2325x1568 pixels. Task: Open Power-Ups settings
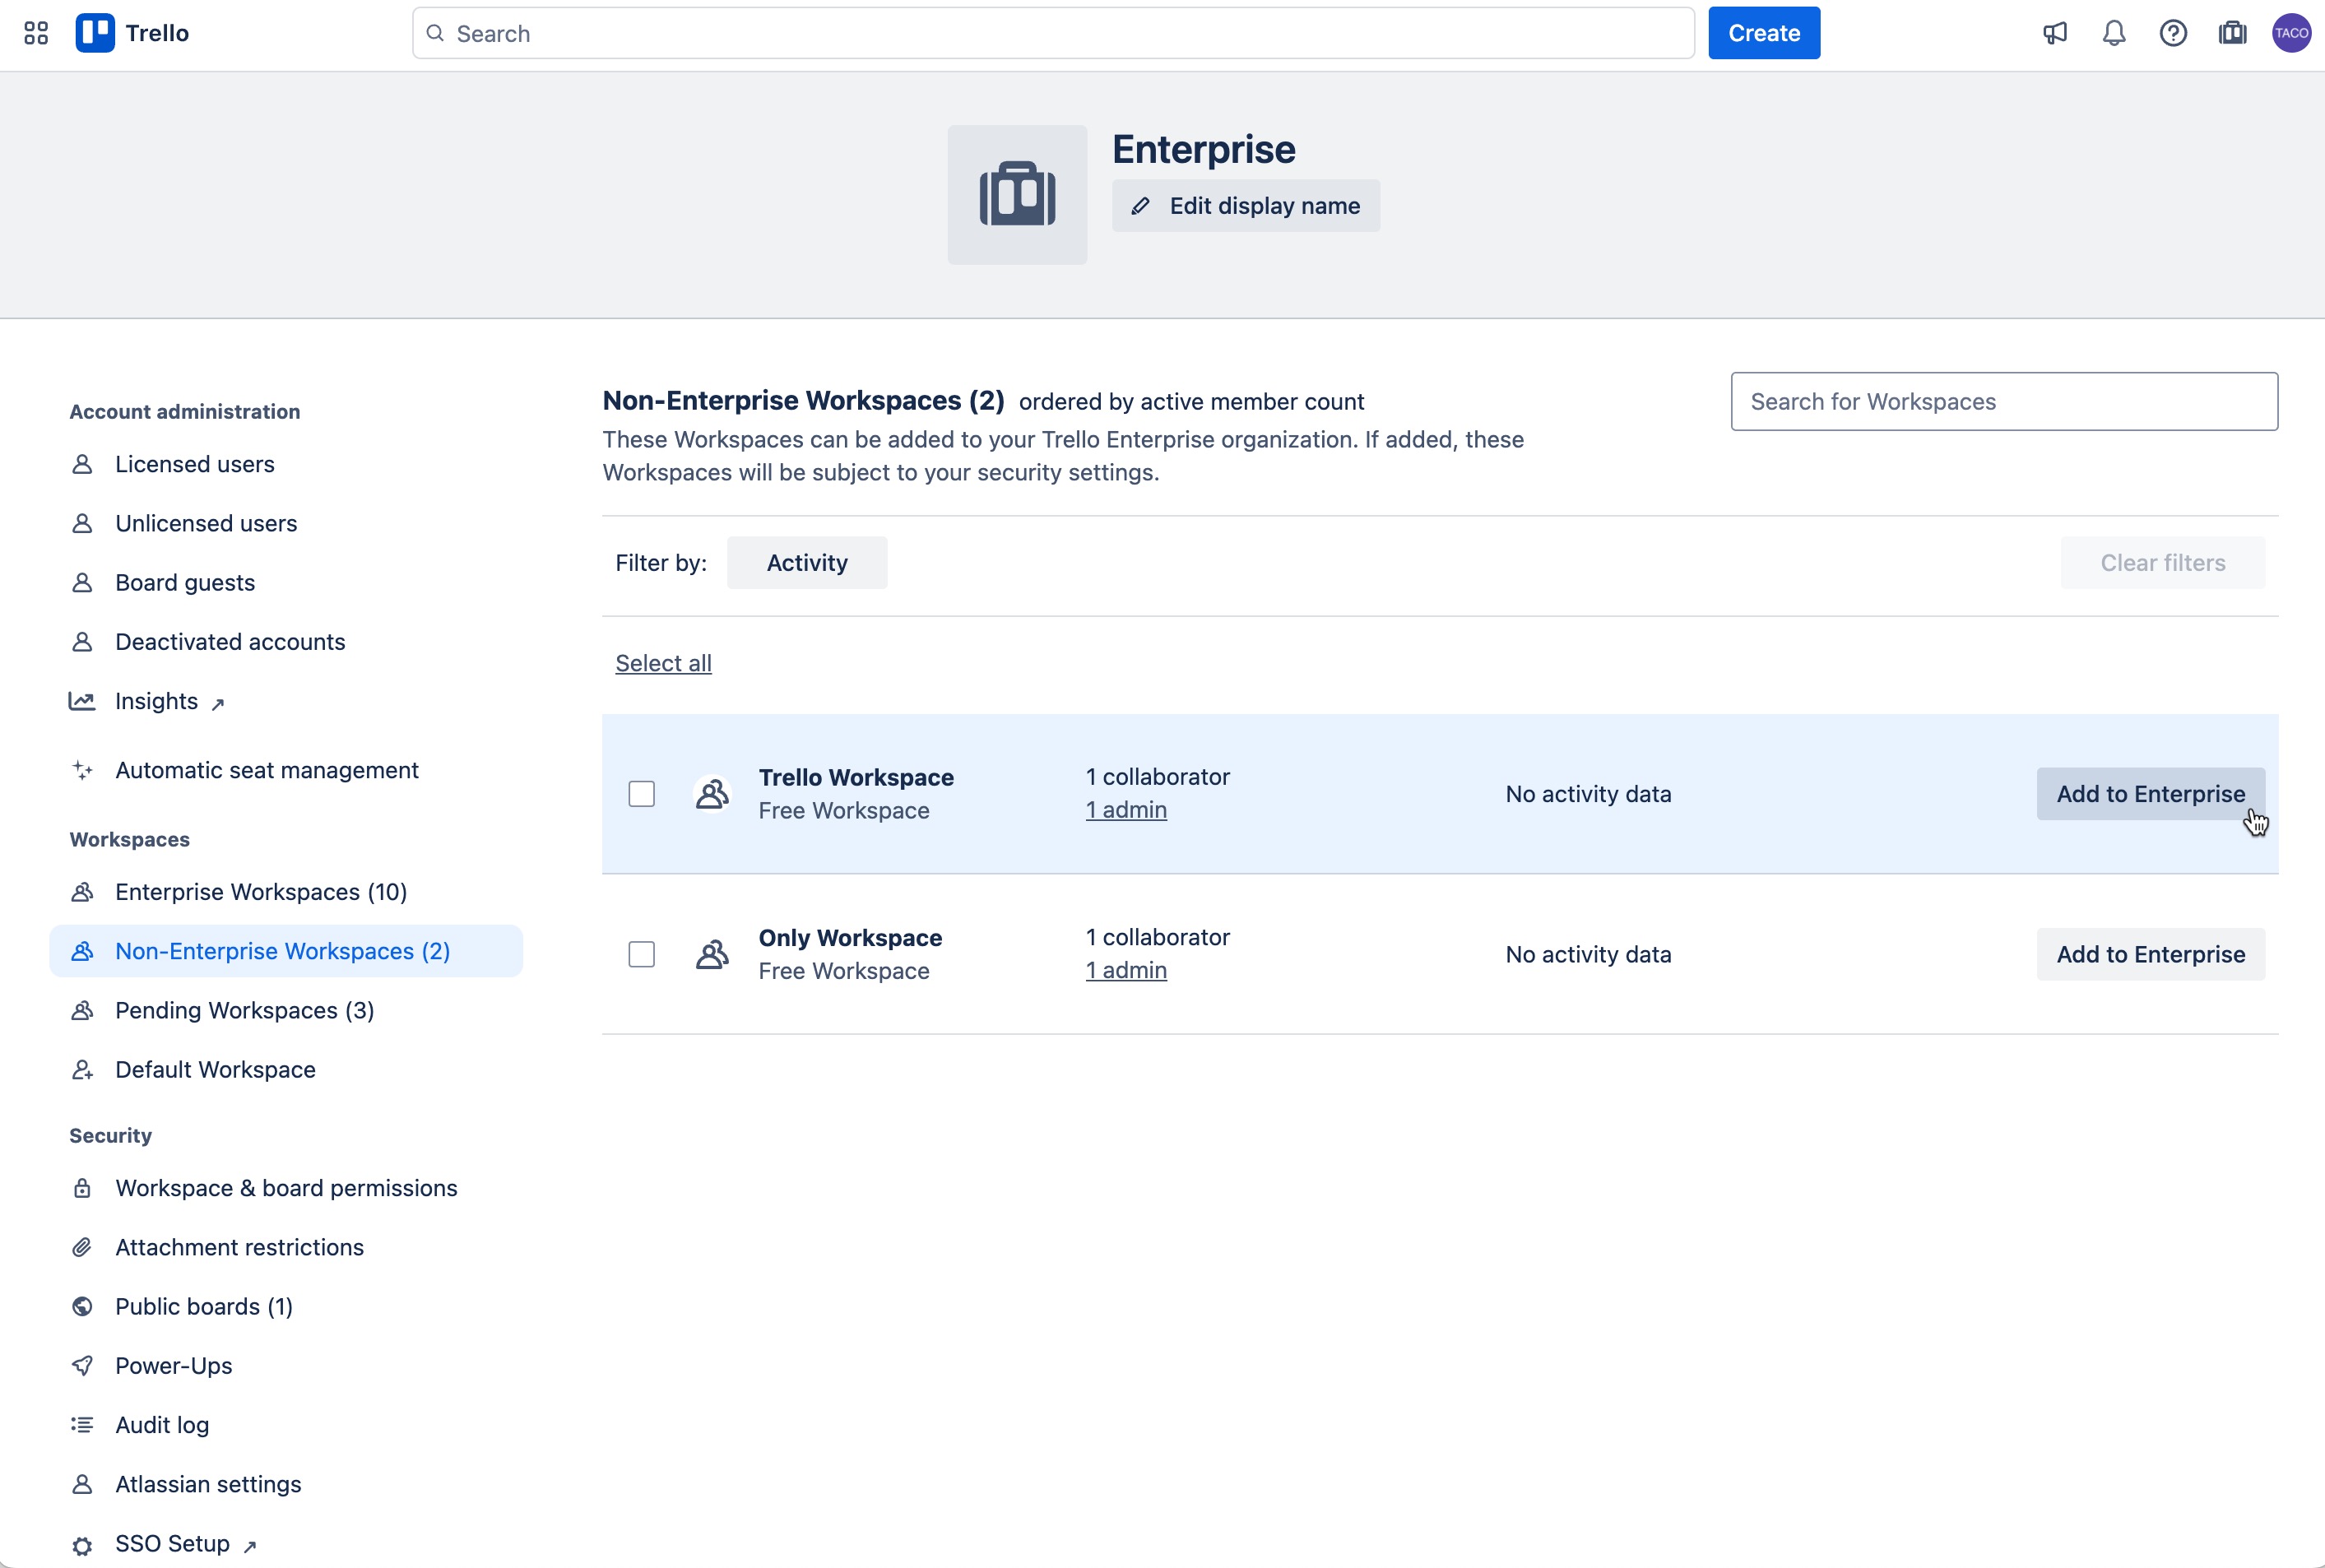174,1365
